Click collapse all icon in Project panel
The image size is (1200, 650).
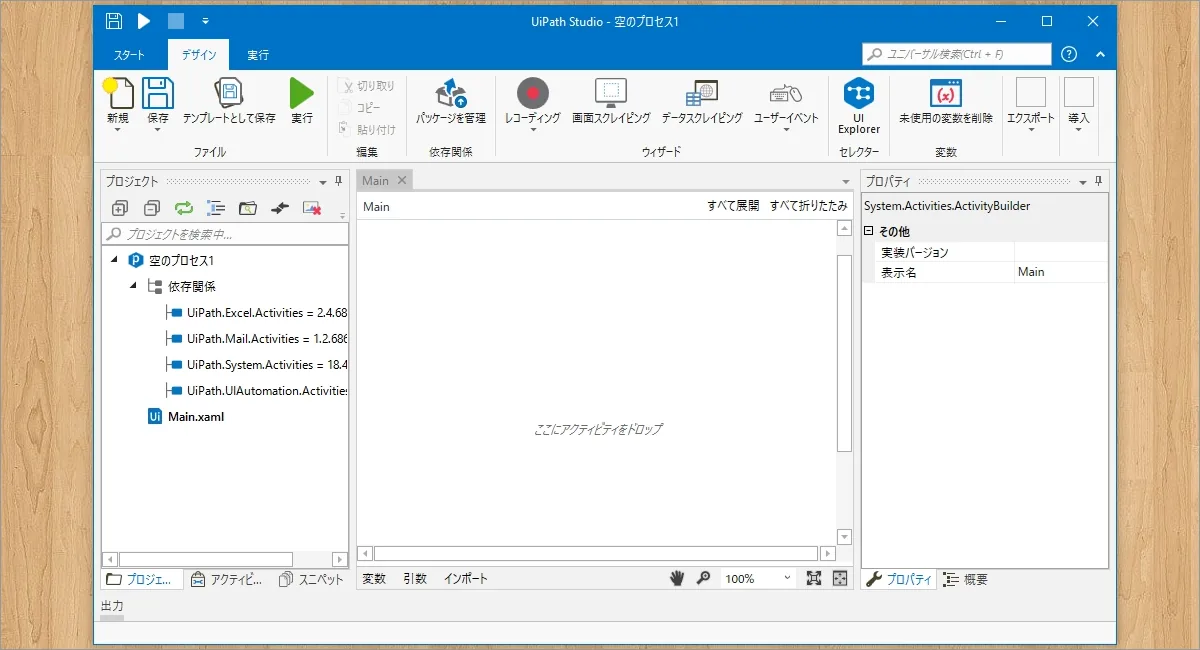[x=151, y=208]
